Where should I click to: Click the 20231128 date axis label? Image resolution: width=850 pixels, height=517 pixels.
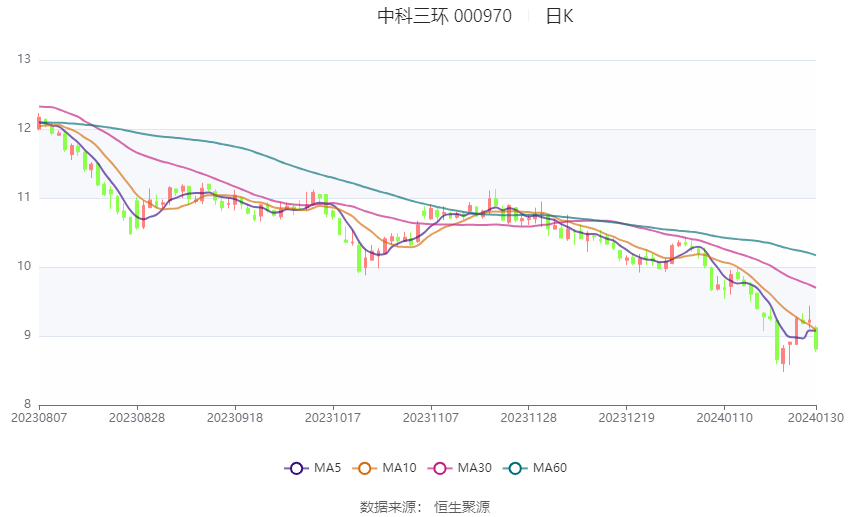point(529,418)
